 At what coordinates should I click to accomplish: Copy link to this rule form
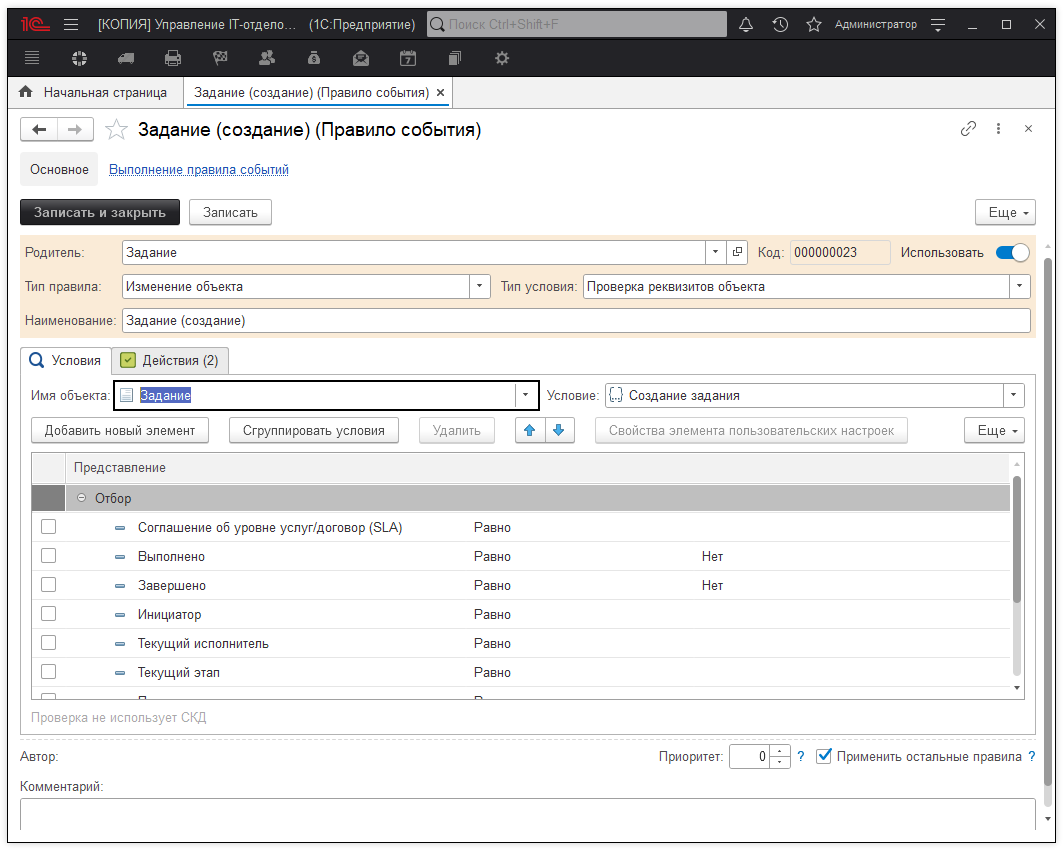(968, 129)
